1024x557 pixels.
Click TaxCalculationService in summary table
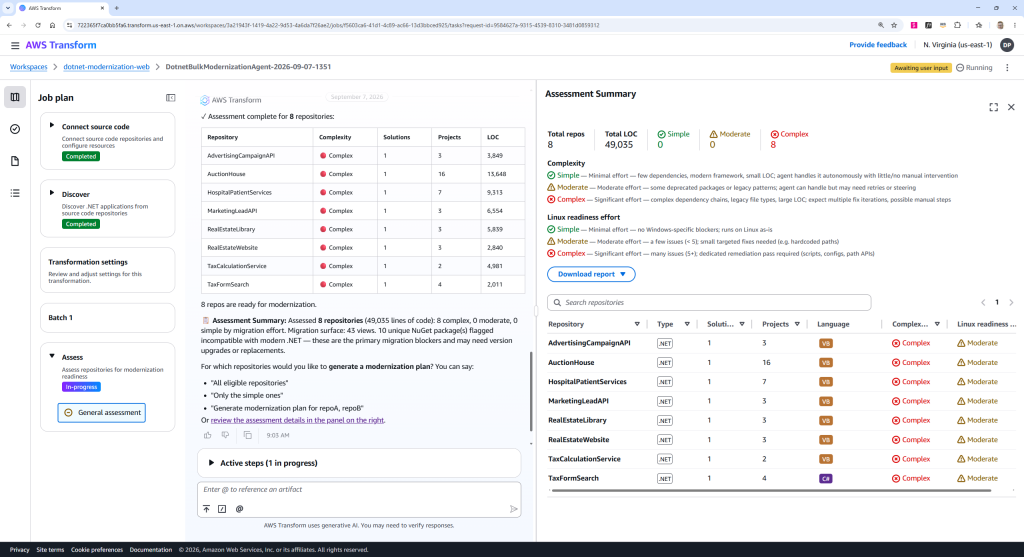click(584, 459)
